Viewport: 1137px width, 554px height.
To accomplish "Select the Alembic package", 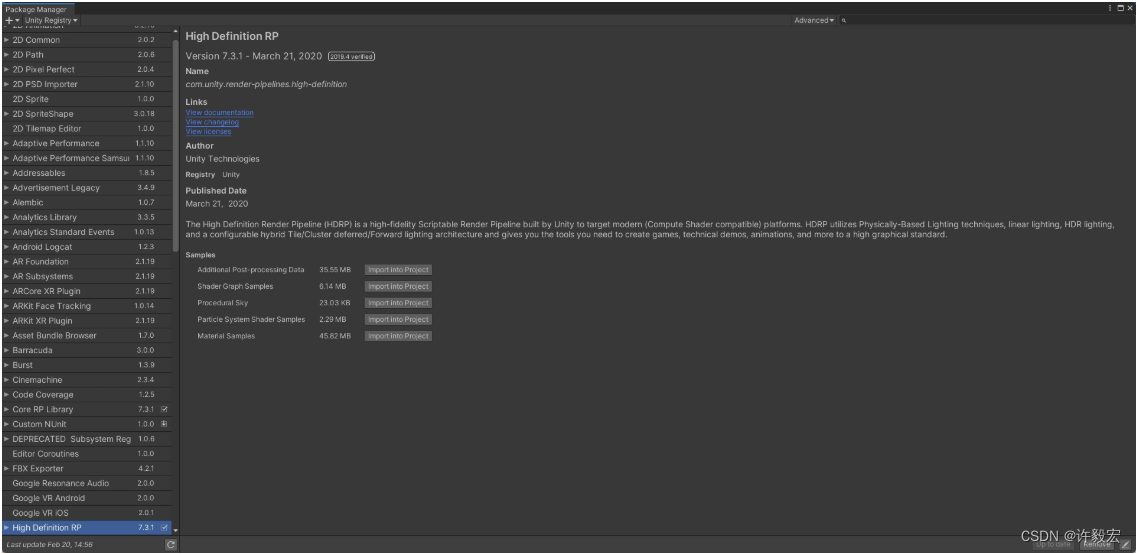I will pyautogui.click(x=86, y=202).
